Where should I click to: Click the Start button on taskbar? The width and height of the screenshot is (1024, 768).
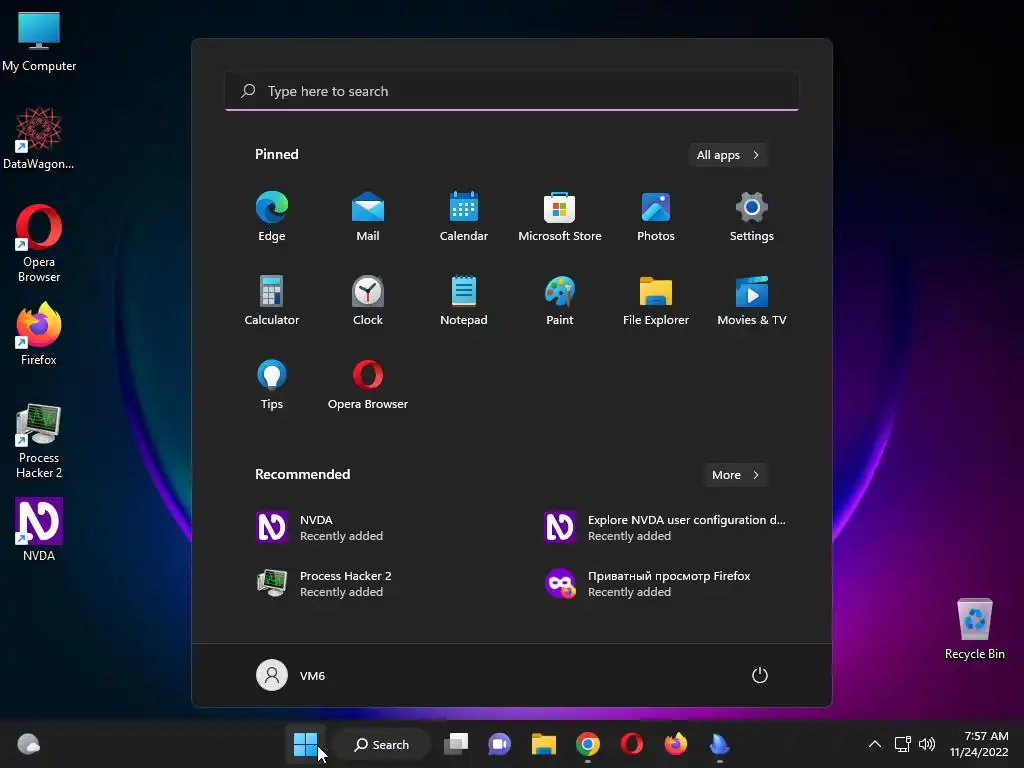coord(305,744)
